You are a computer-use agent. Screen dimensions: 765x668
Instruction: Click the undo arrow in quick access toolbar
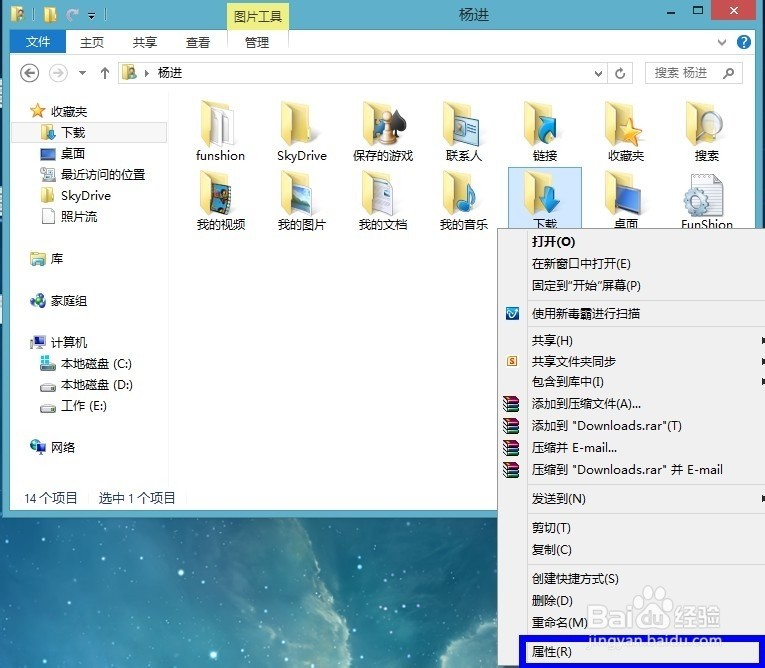(72, 15)
